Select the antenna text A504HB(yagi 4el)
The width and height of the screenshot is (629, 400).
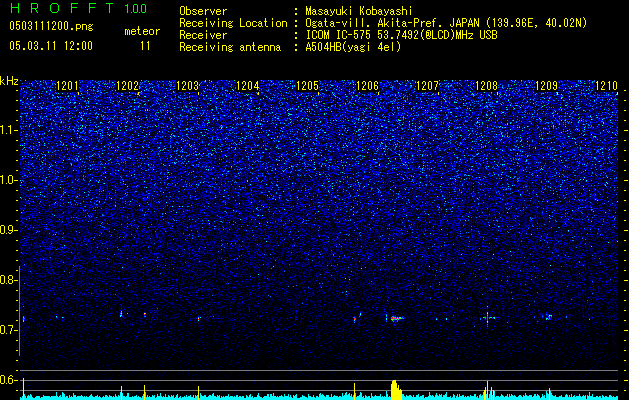[353, 47]
